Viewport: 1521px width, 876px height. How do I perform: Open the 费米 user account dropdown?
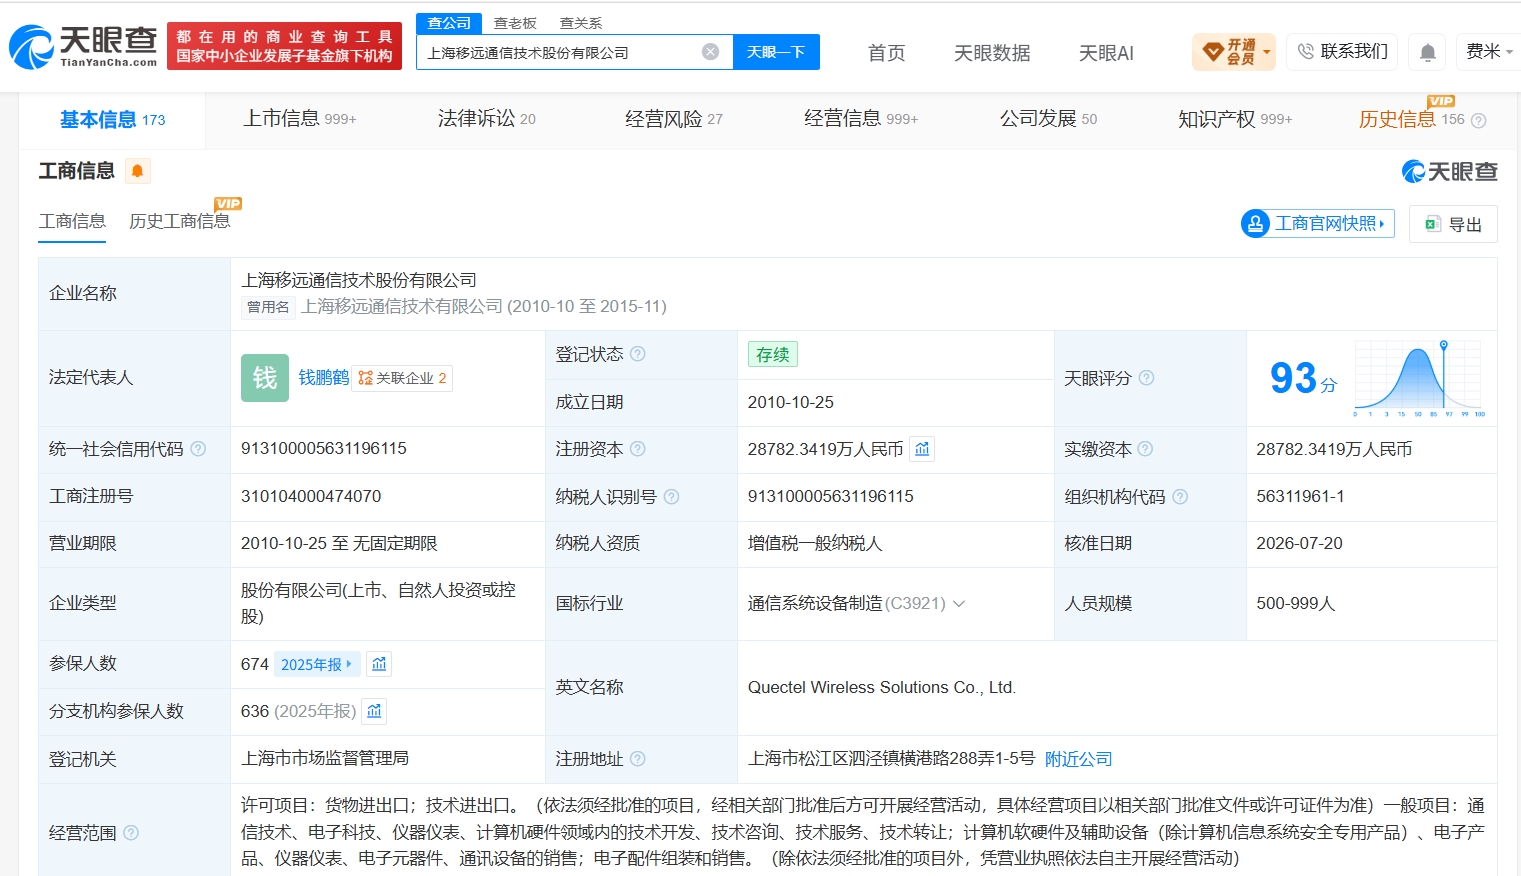click(1489, 52)
